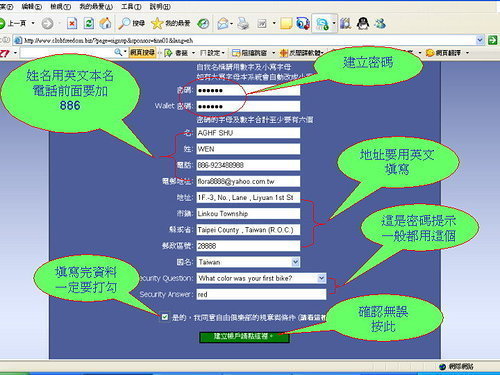The height and width of the screenshot is (375, 500).
Task: Expand the 阻擋跳窗 dropdown arrow
Action: pyautogui.click(x=274, y=53)
